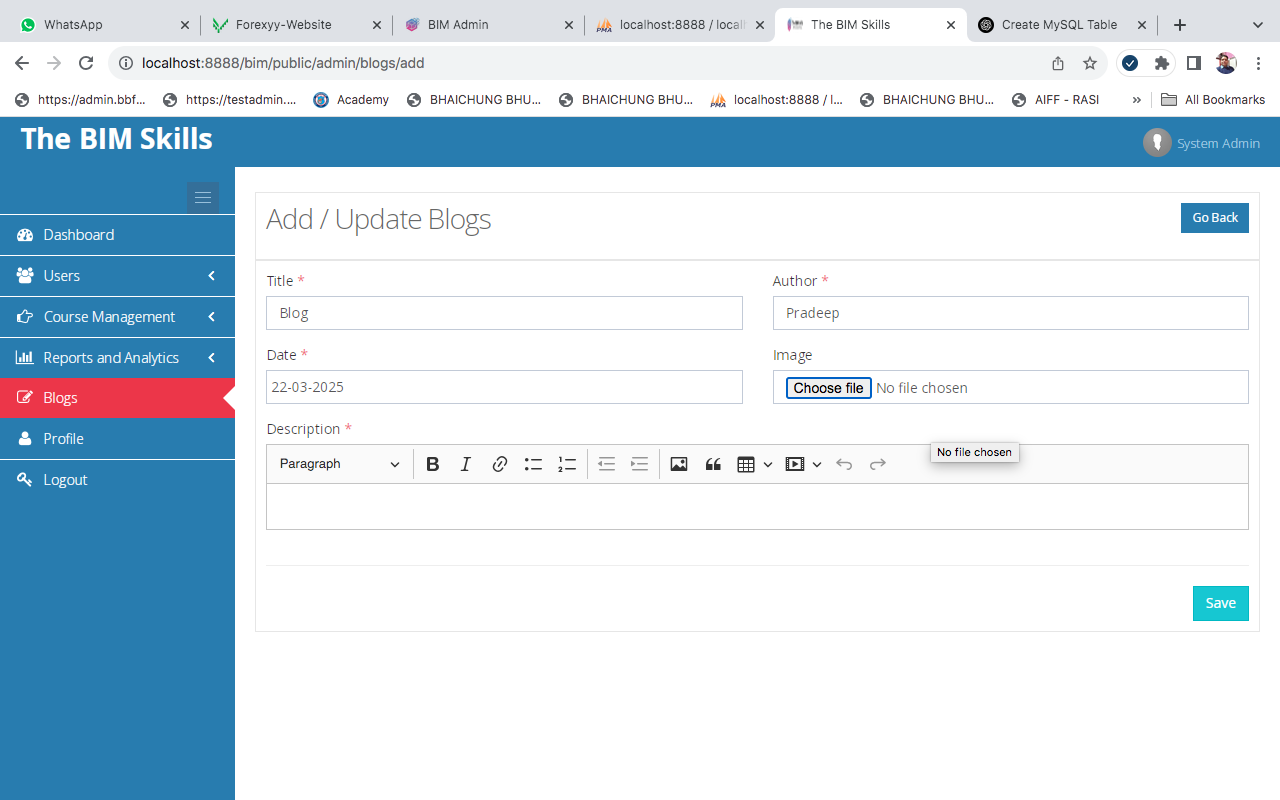The height and width of the screenshot is (800, 1280).
Task: Go forward in browser history
Action: pos(54,63)
